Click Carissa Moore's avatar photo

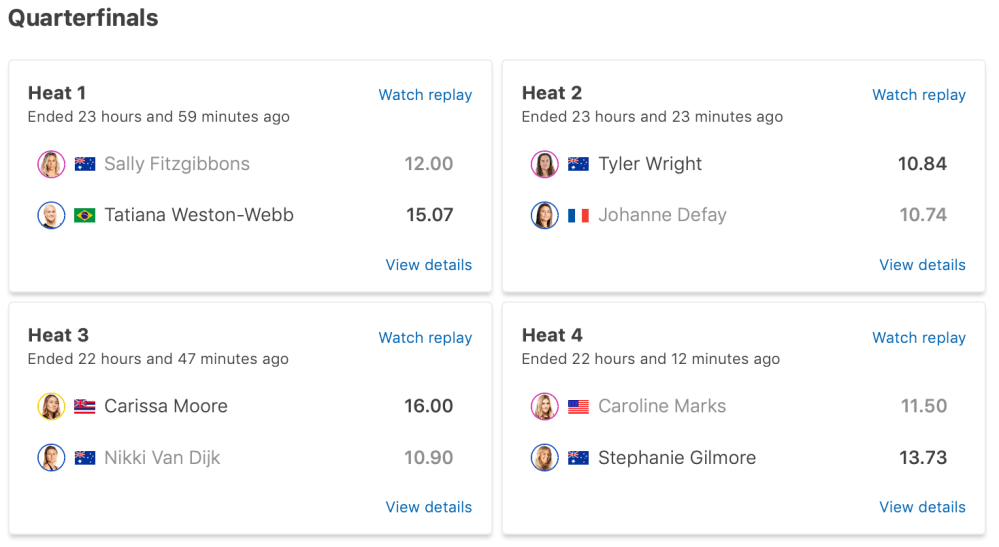point(51,406)
